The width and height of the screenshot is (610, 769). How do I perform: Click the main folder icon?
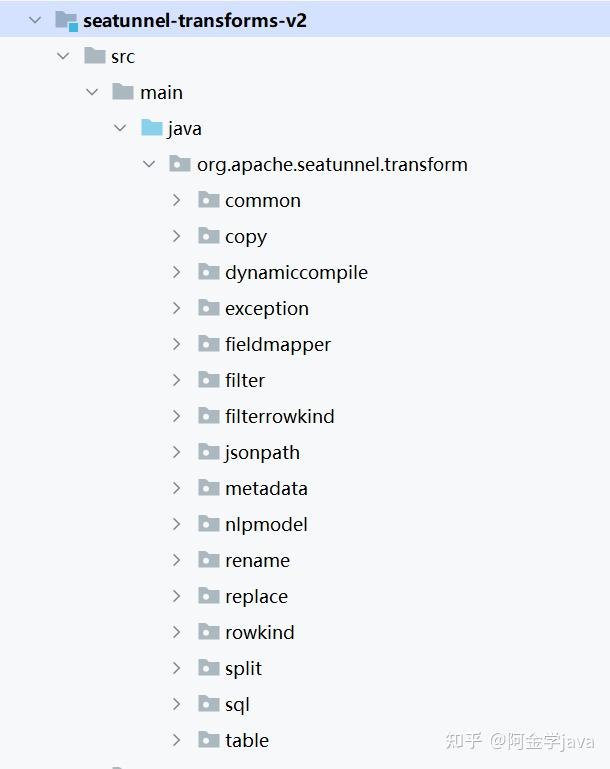pos(123,92)
